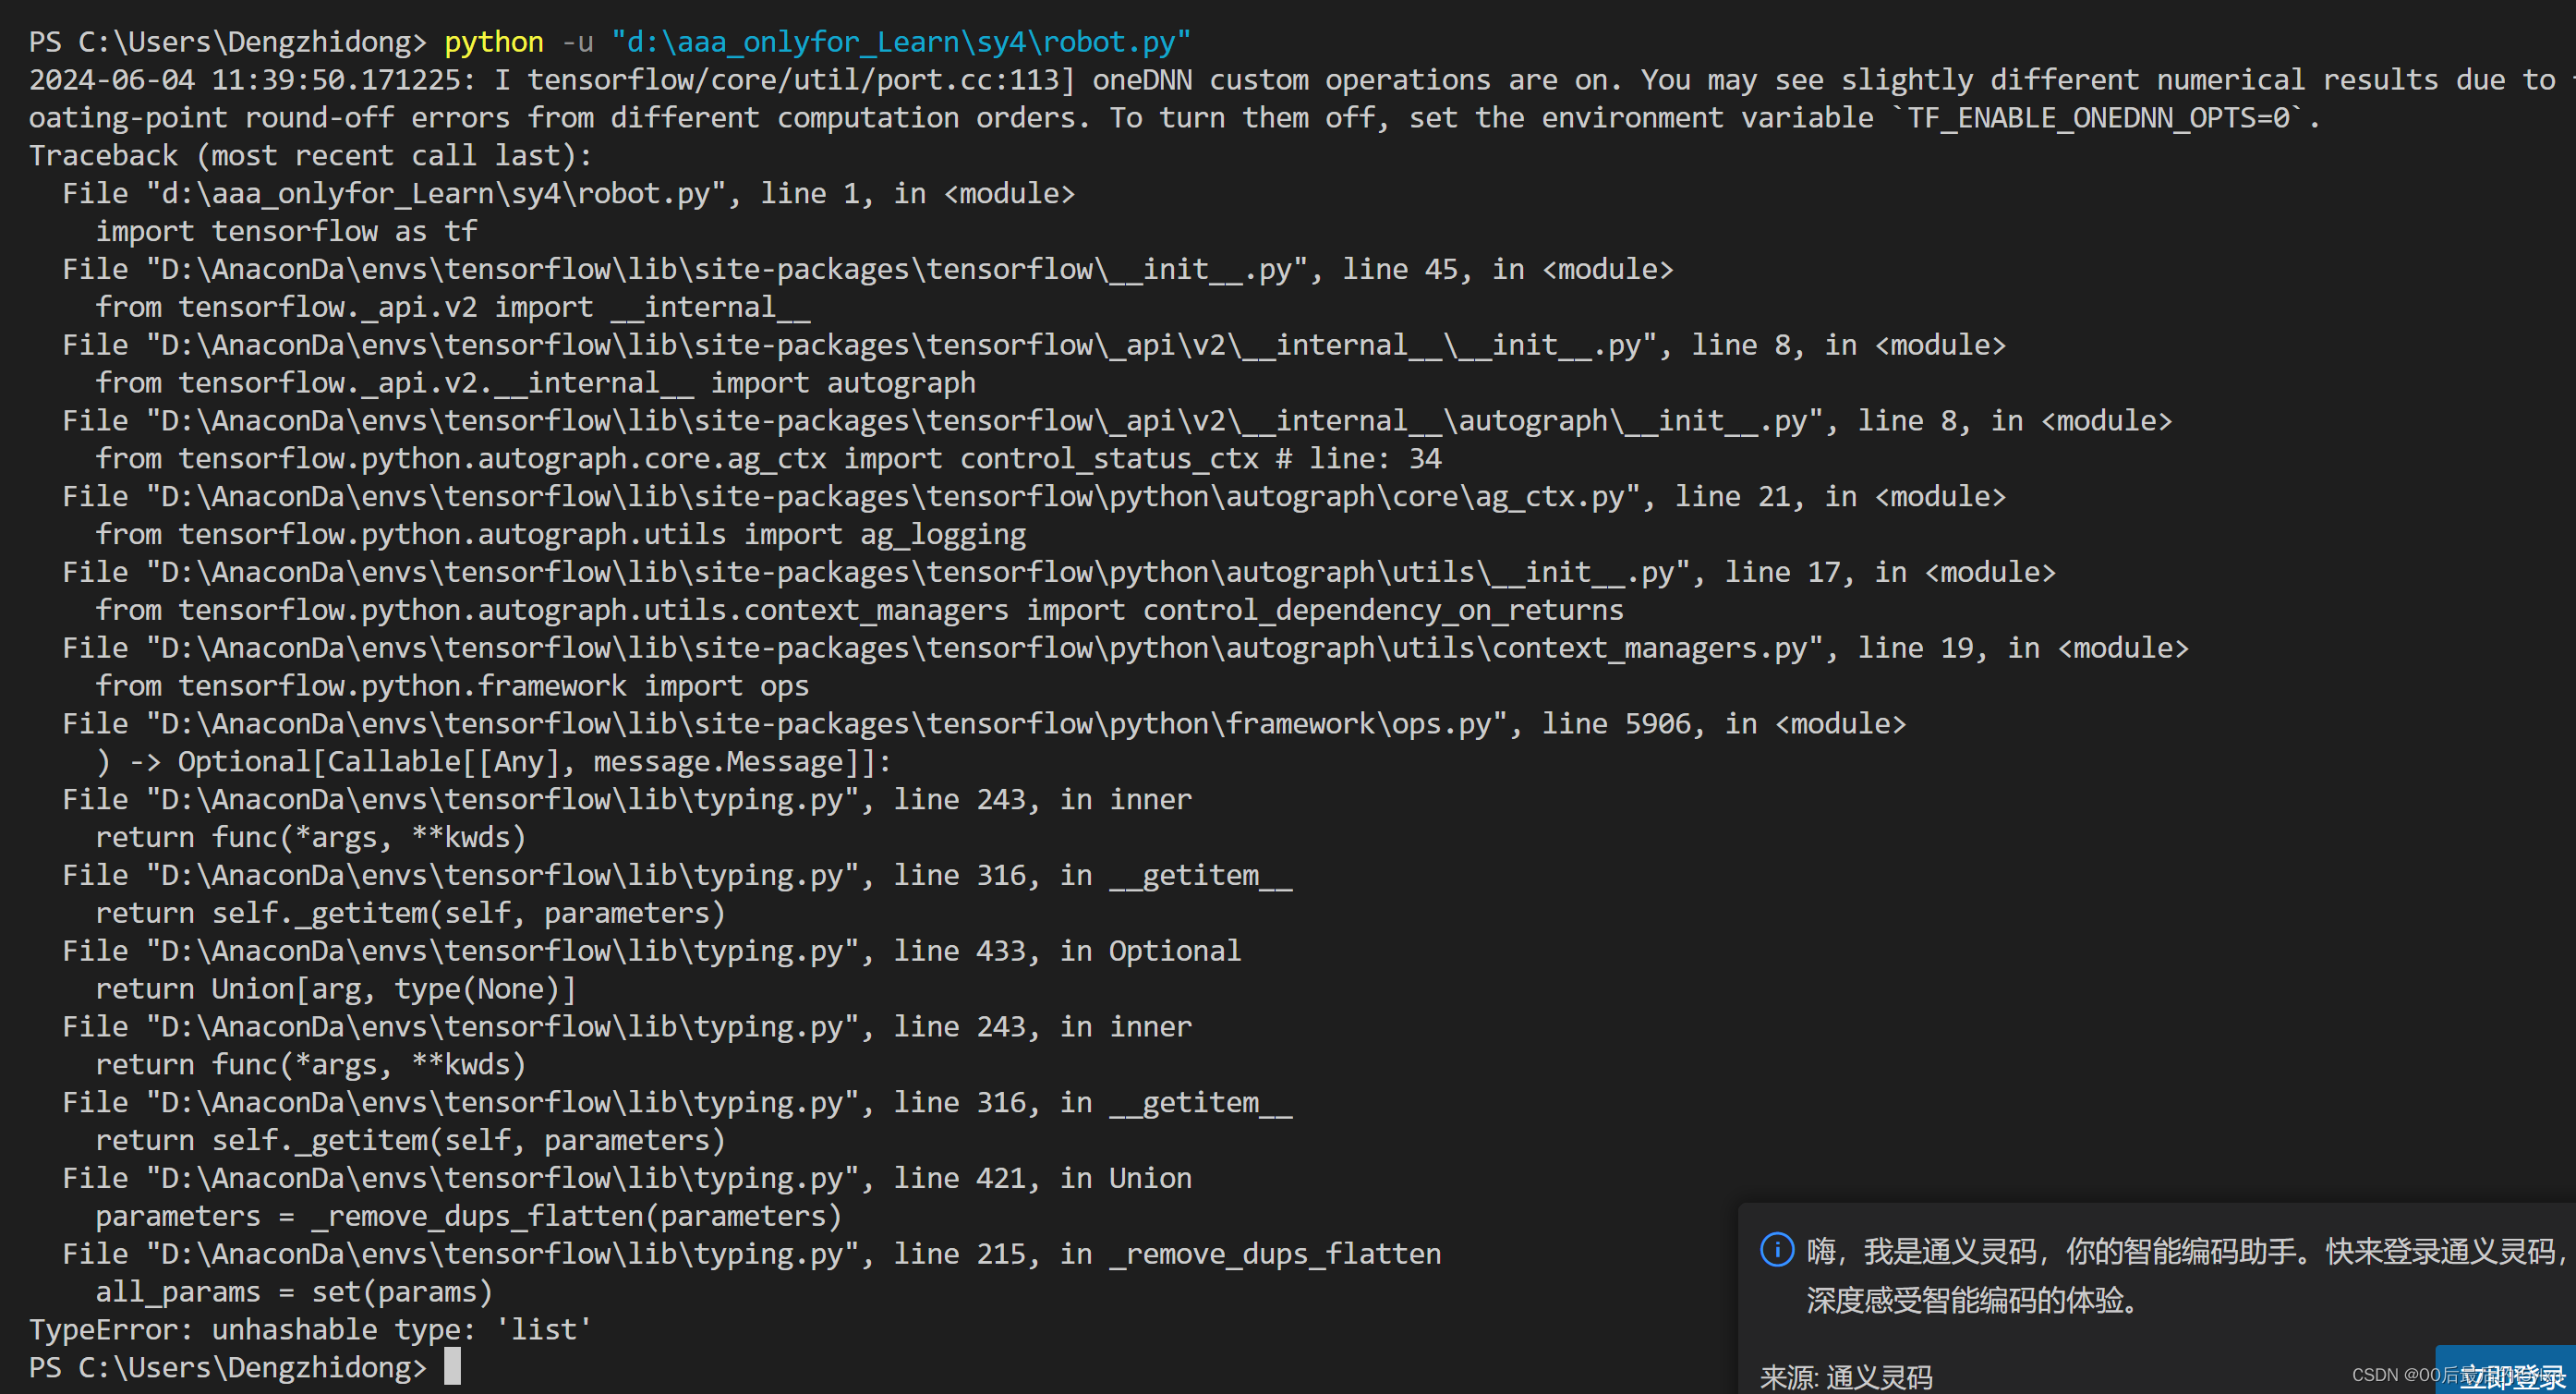Viewport: 2576px width, 1394px height.
Task: Click the blue info icon in the notification popup
Action: coord(1777,1249)
